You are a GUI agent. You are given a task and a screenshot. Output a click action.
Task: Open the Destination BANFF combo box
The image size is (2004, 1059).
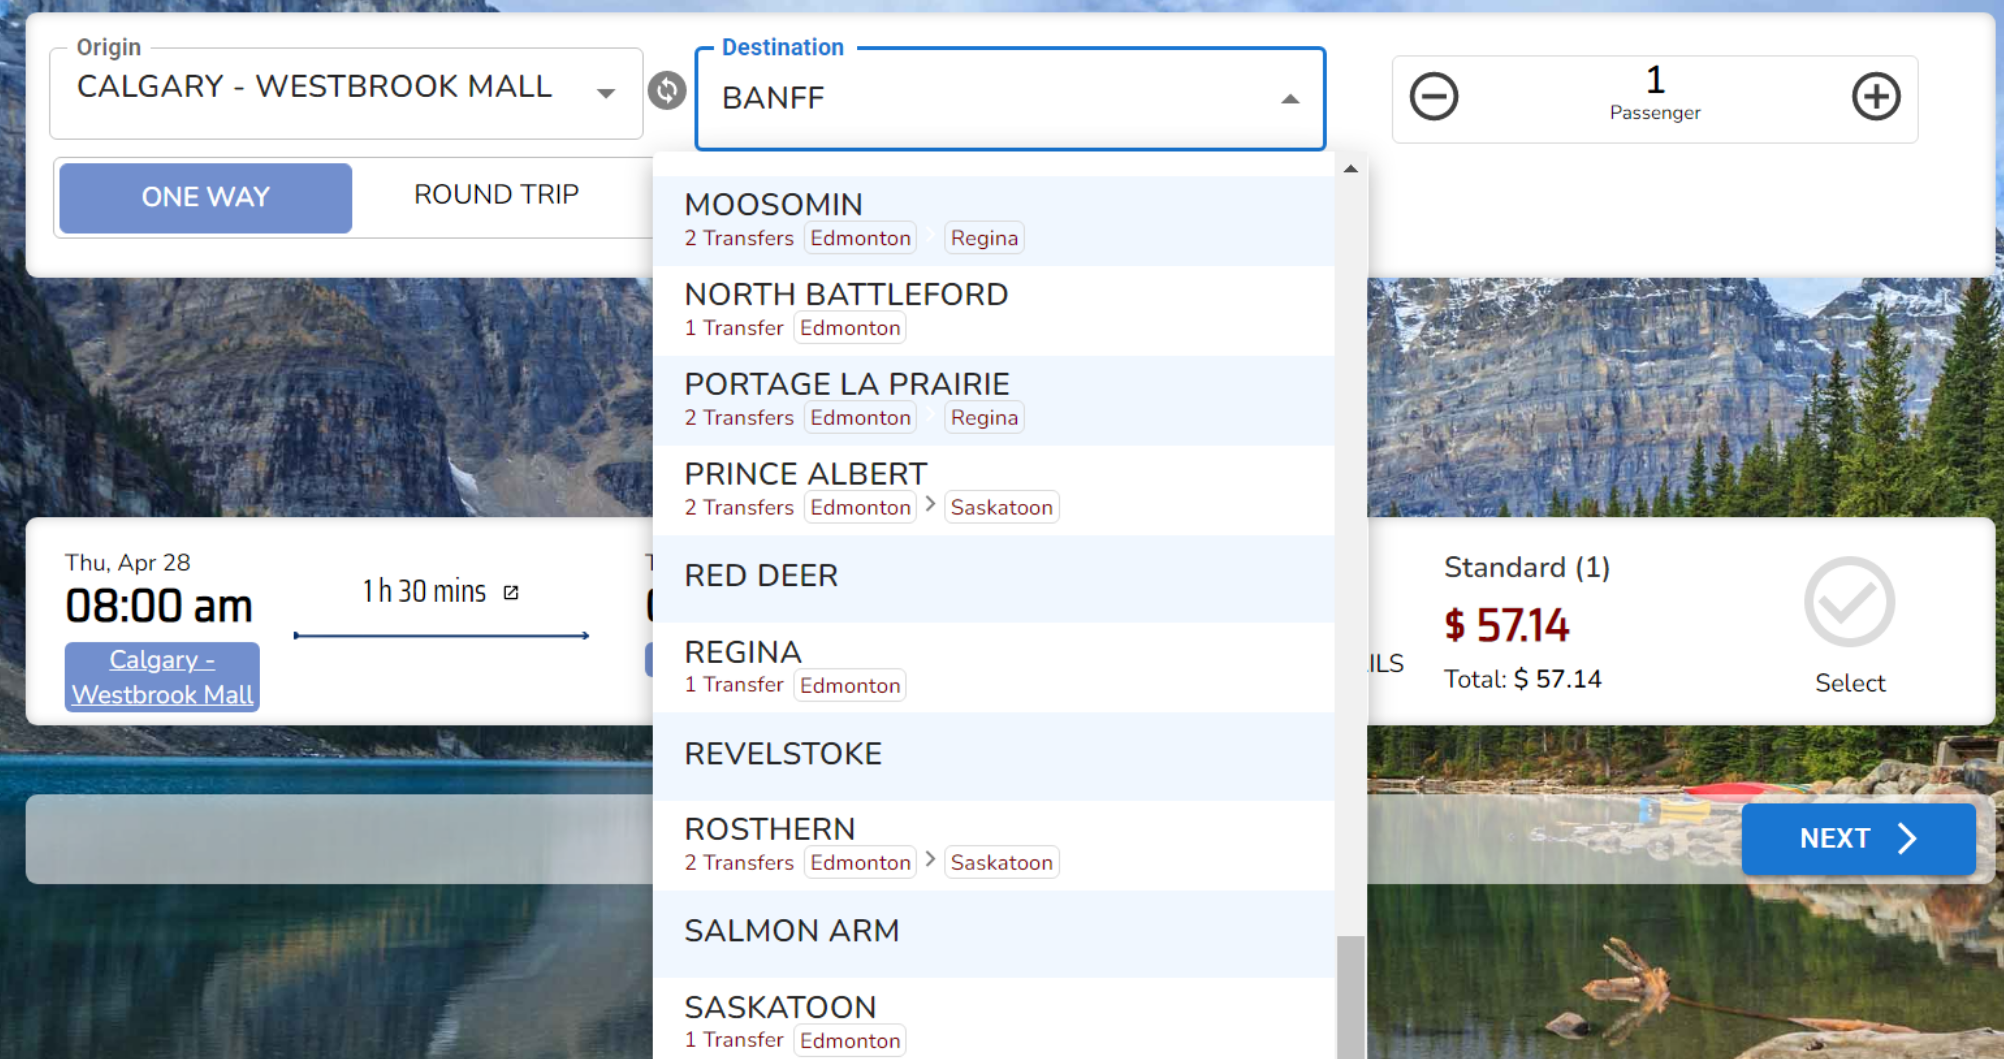pos(1010,99)
